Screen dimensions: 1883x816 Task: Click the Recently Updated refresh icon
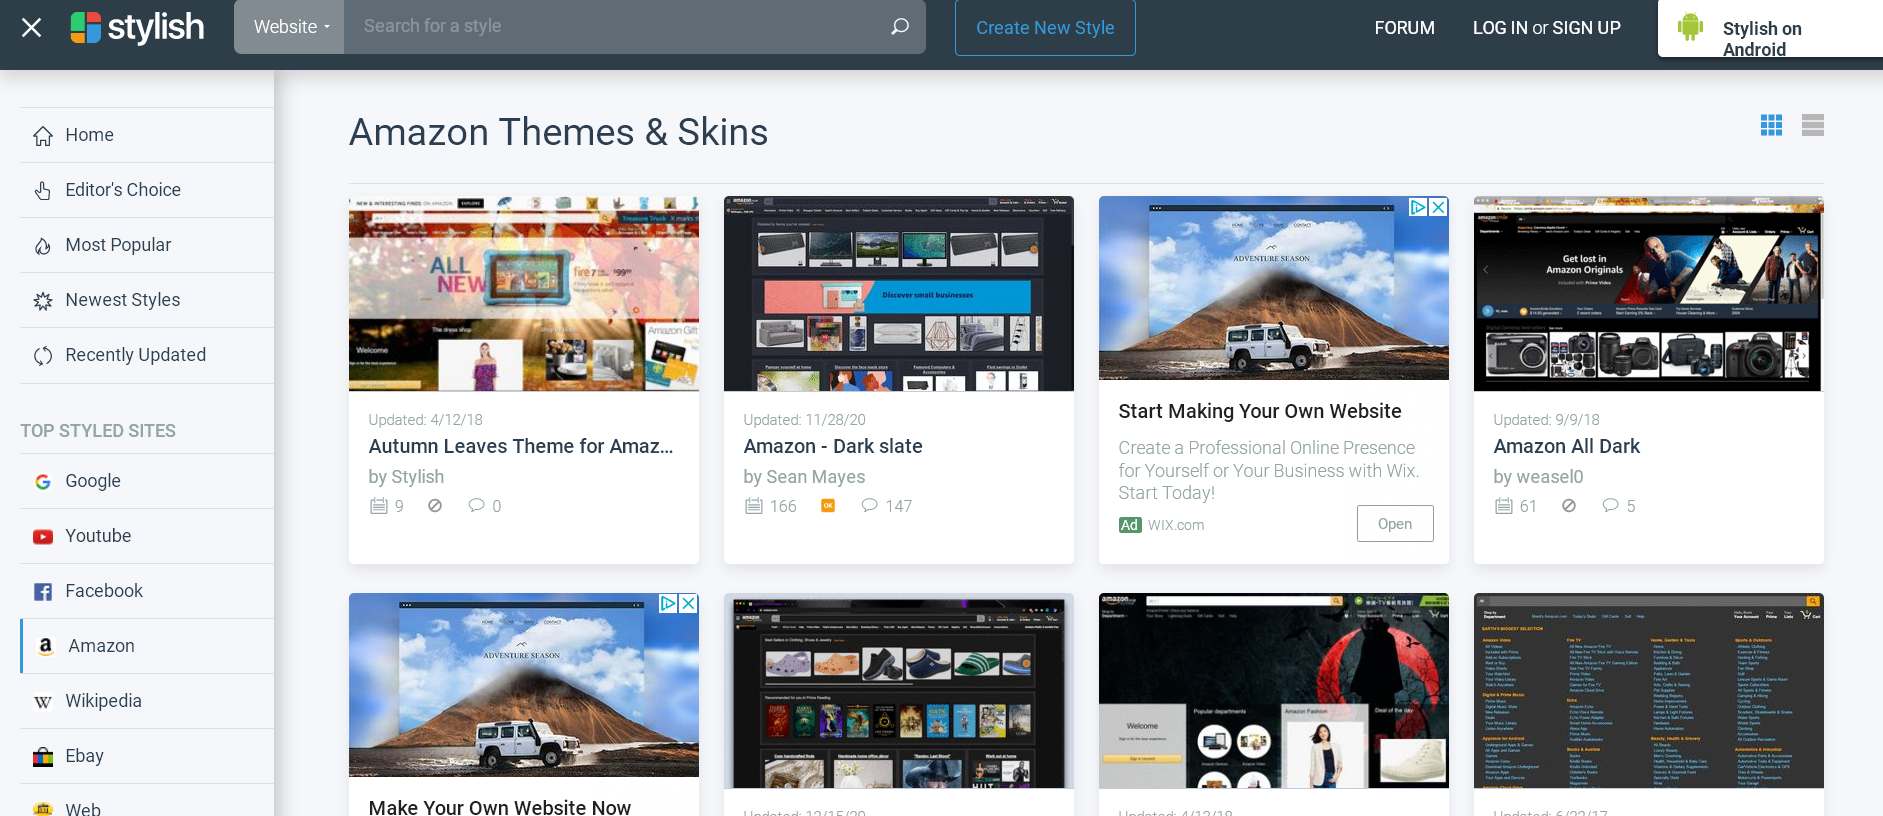[x=43, y=356]
